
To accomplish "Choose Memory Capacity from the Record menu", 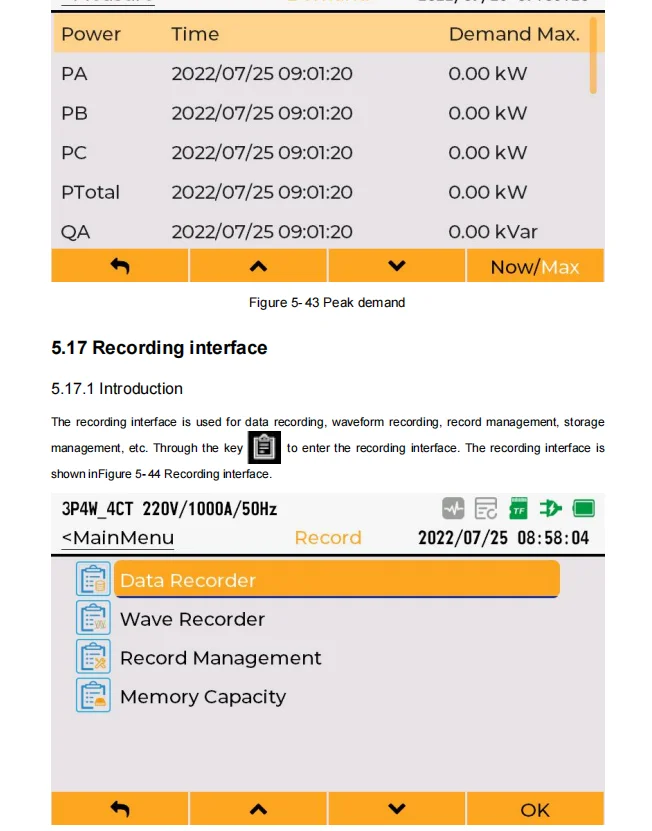I will point(203,696).
